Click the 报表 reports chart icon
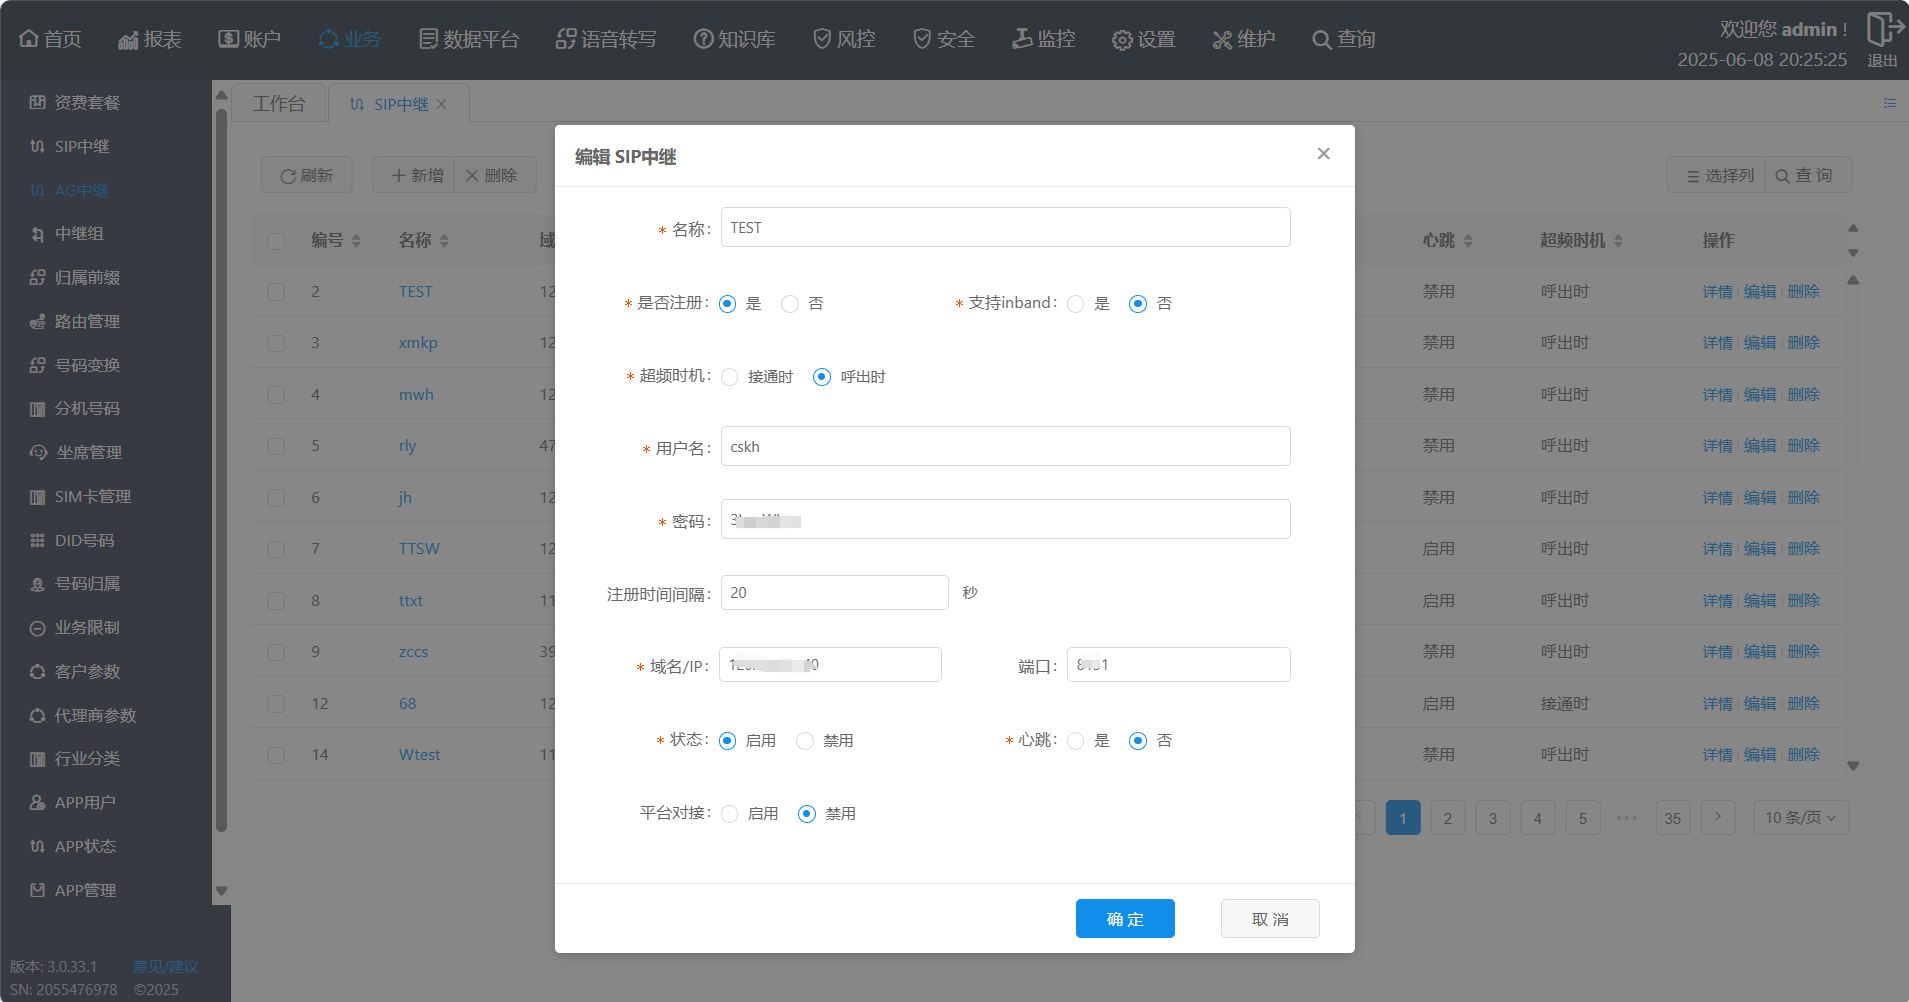This screenshot has width=1909, height=1002. 128,39
